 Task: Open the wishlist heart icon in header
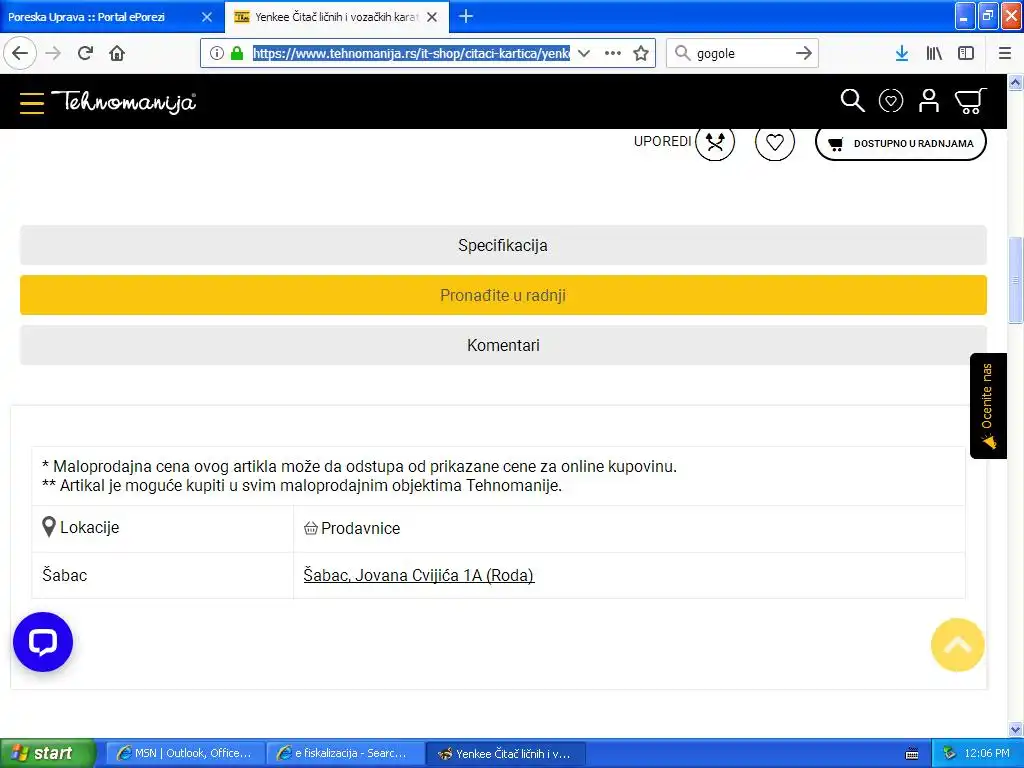coord(891,101)
